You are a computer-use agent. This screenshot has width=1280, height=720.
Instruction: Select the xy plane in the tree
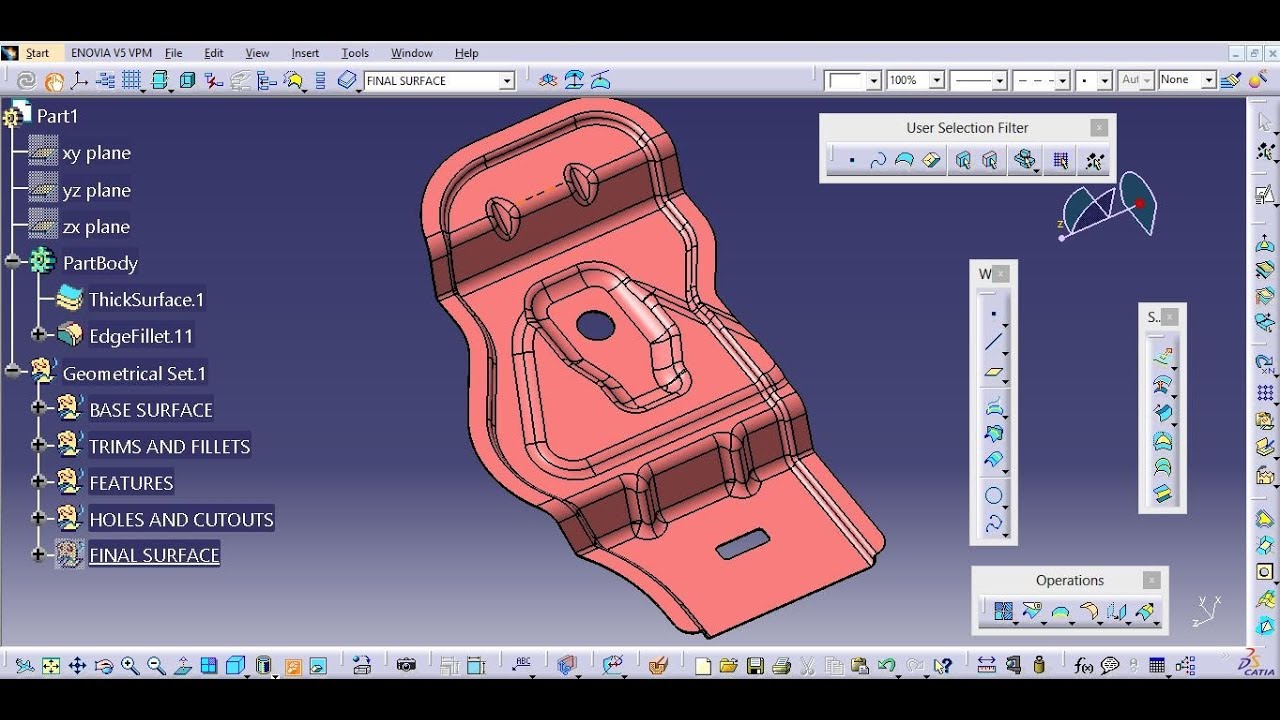click(x=96, y=153)
